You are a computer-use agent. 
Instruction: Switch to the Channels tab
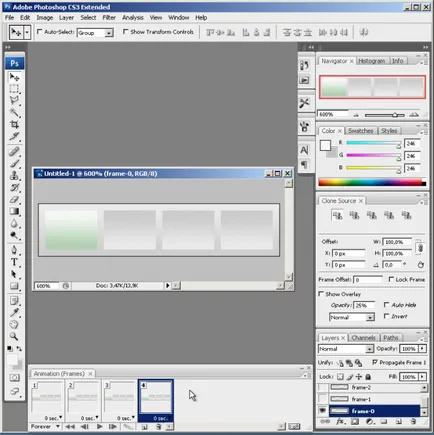[363, 338]
